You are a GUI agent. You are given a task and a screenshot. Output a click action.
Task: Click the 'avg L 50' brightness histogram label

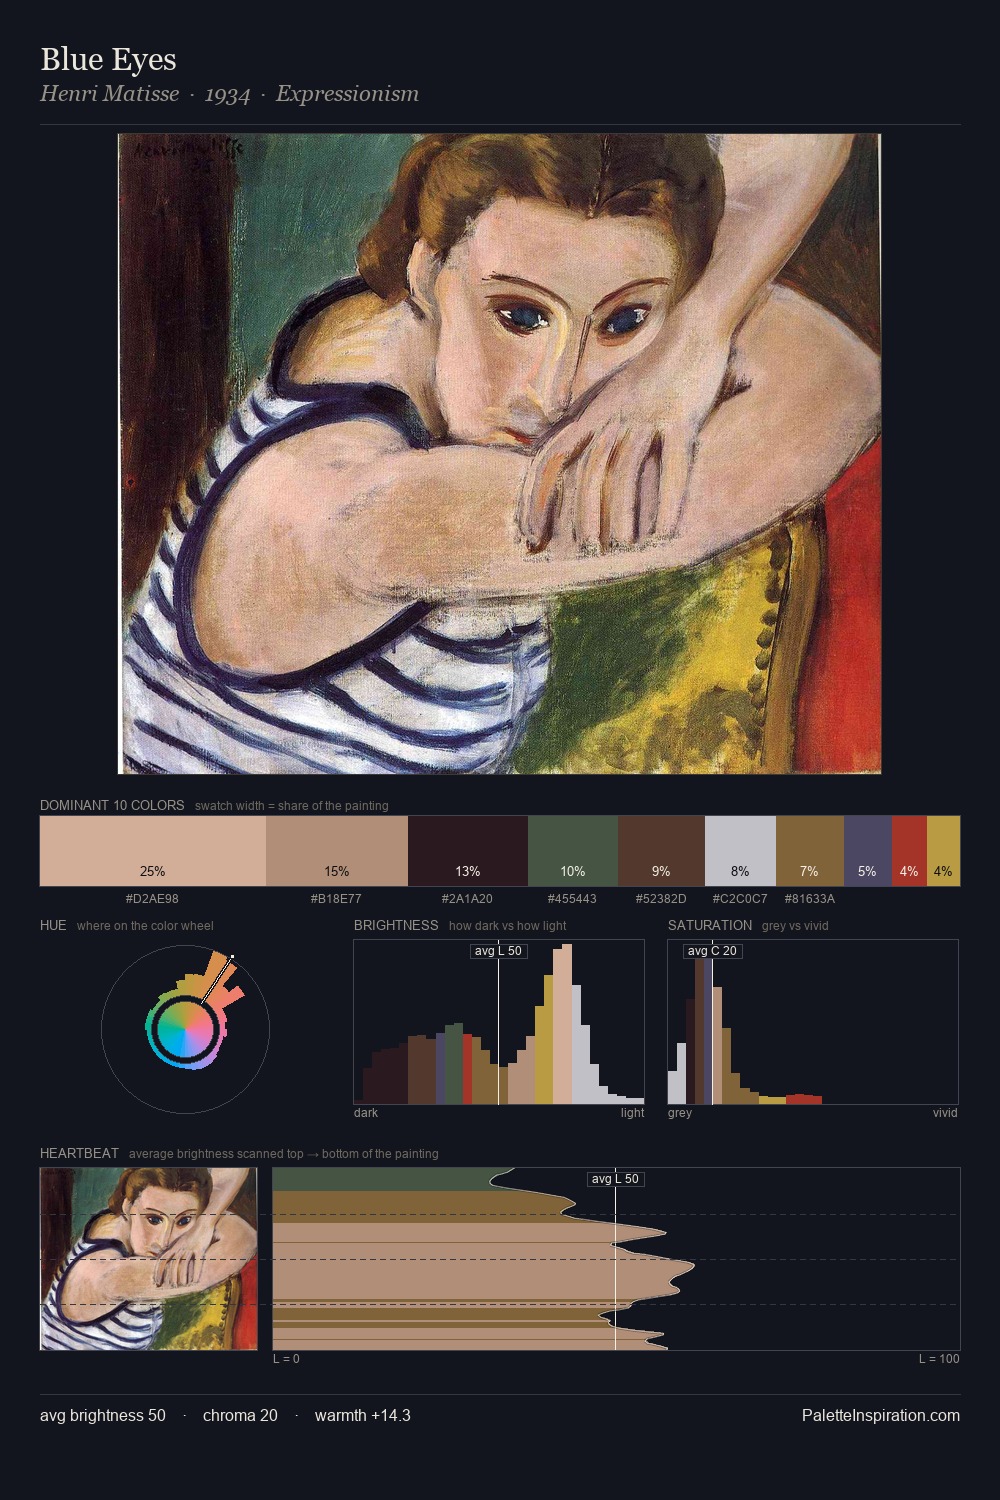pyautogui.click(x=499, y=951)
